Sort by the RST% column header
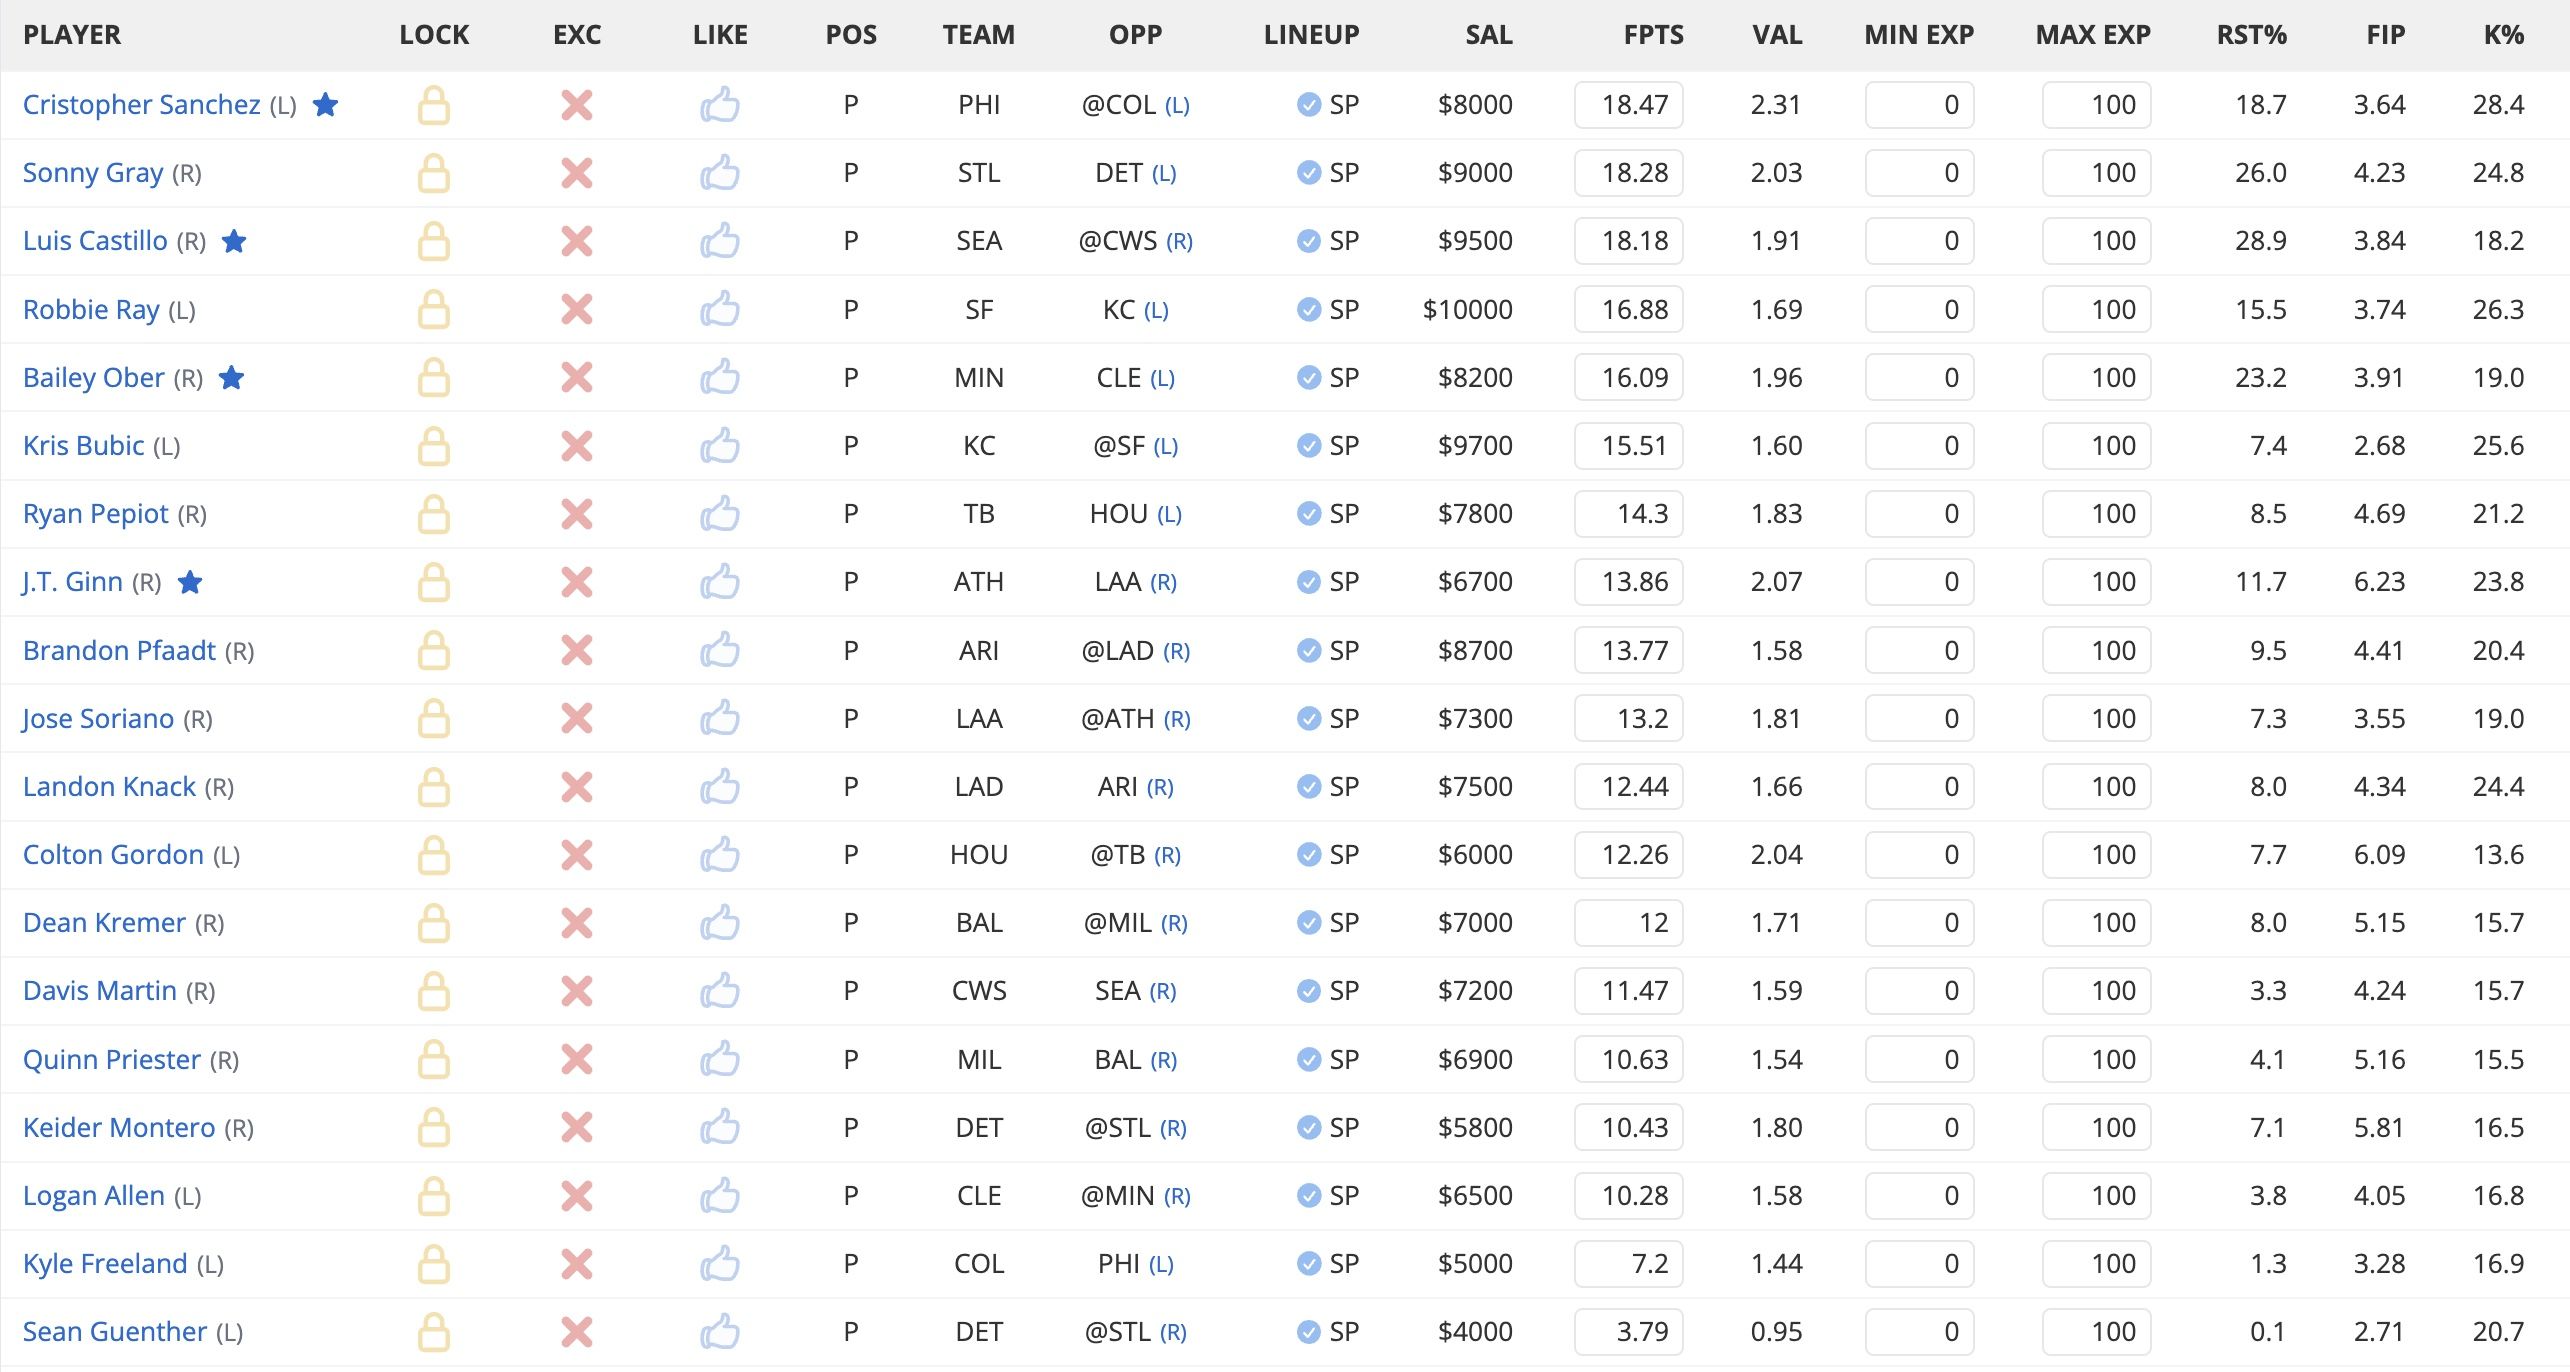The height and width of the screenshot is (1372, 2570). point(2251,35)
